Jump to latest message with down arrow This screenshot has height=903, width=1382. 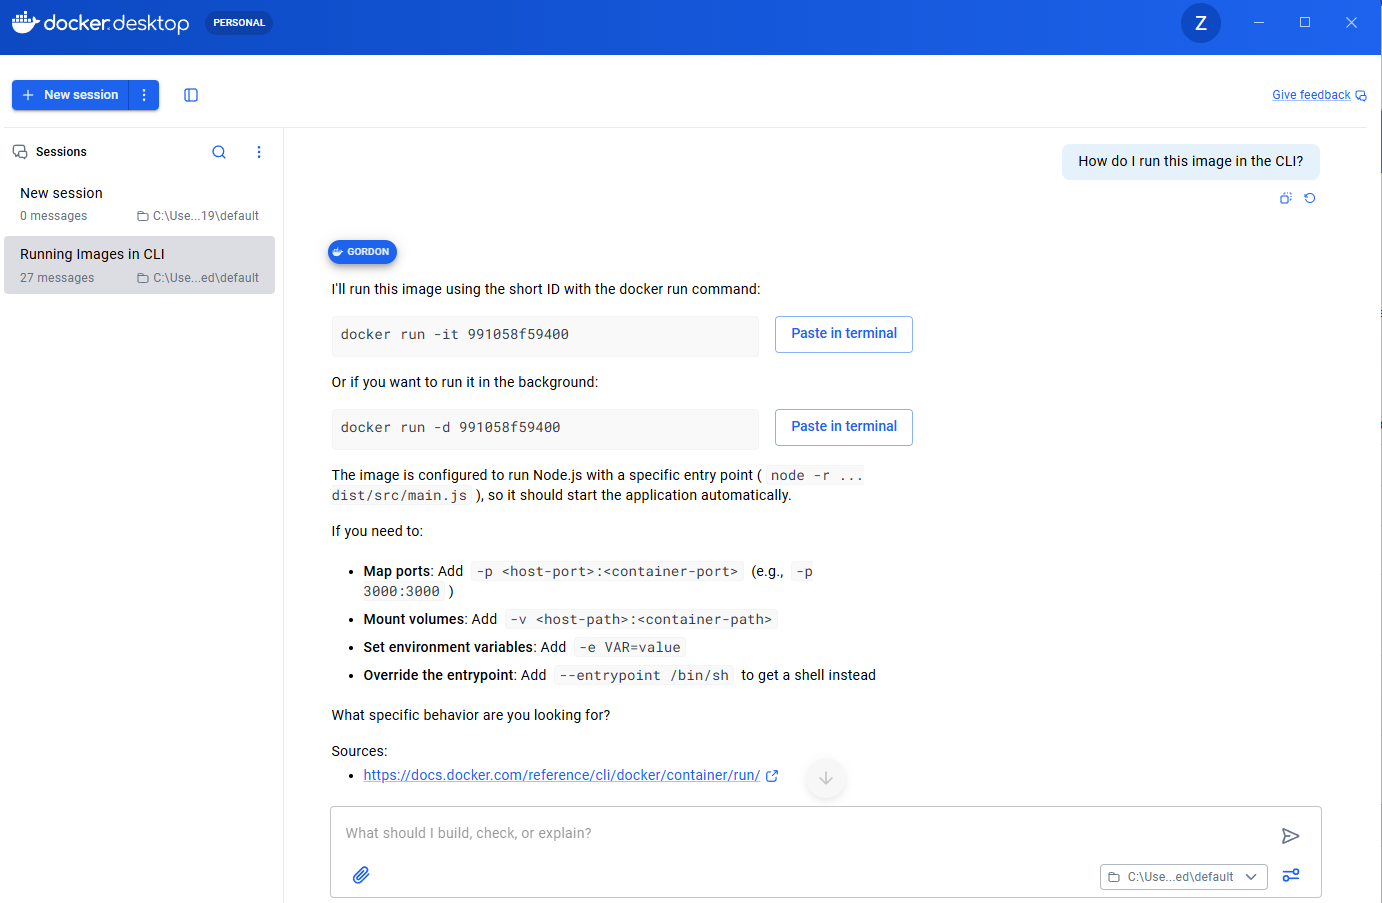tap(826, 778)
